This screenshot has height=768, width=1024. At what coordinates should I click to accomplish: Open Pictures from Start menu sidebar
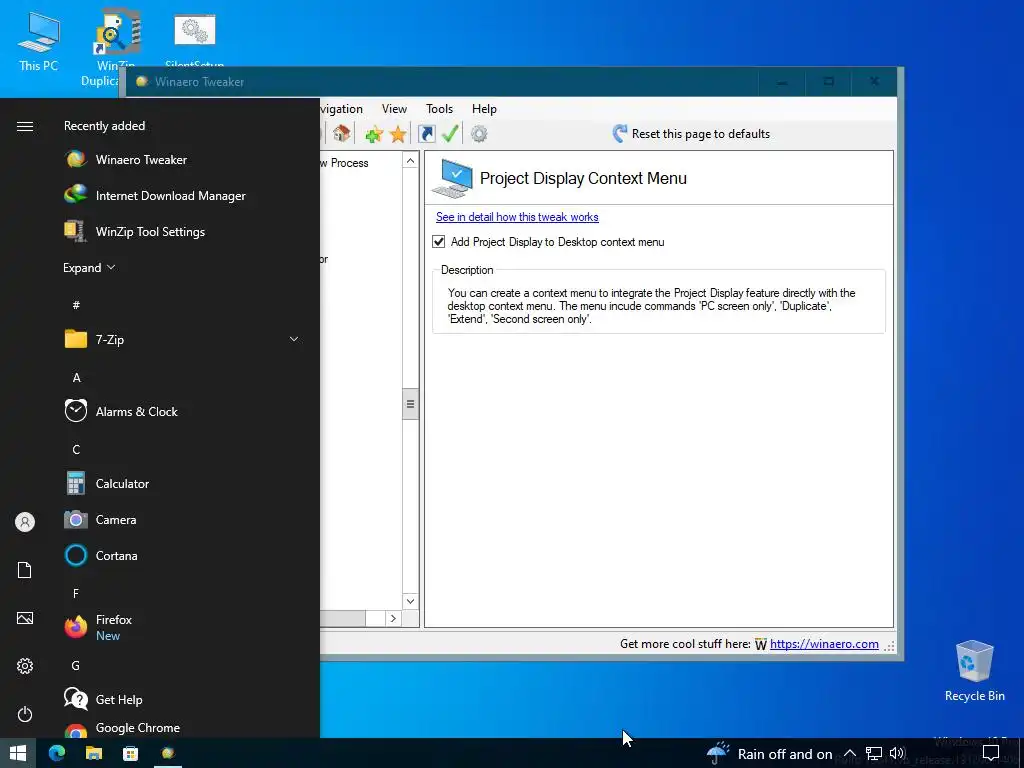(x=25, y=618)
